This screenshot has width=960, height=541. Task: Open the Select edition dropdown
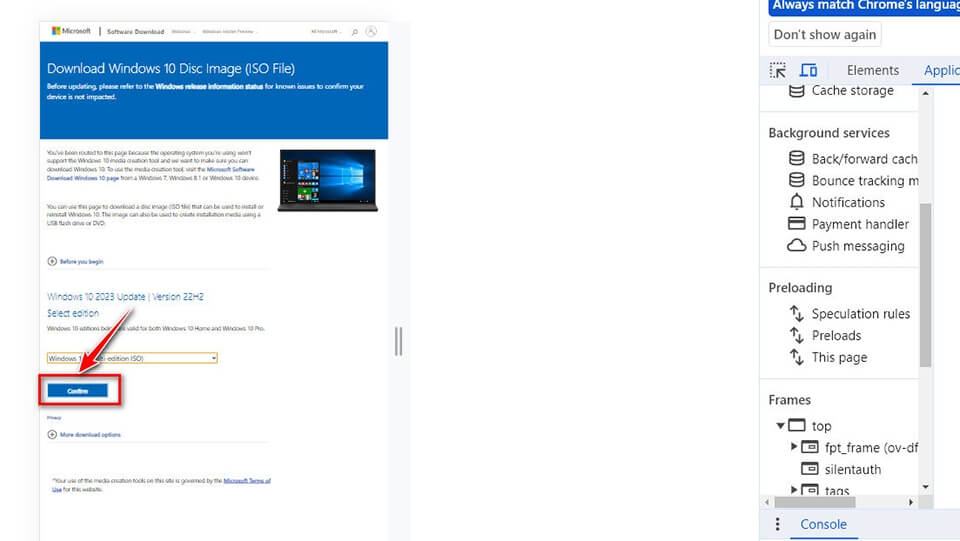coord(132,358)
